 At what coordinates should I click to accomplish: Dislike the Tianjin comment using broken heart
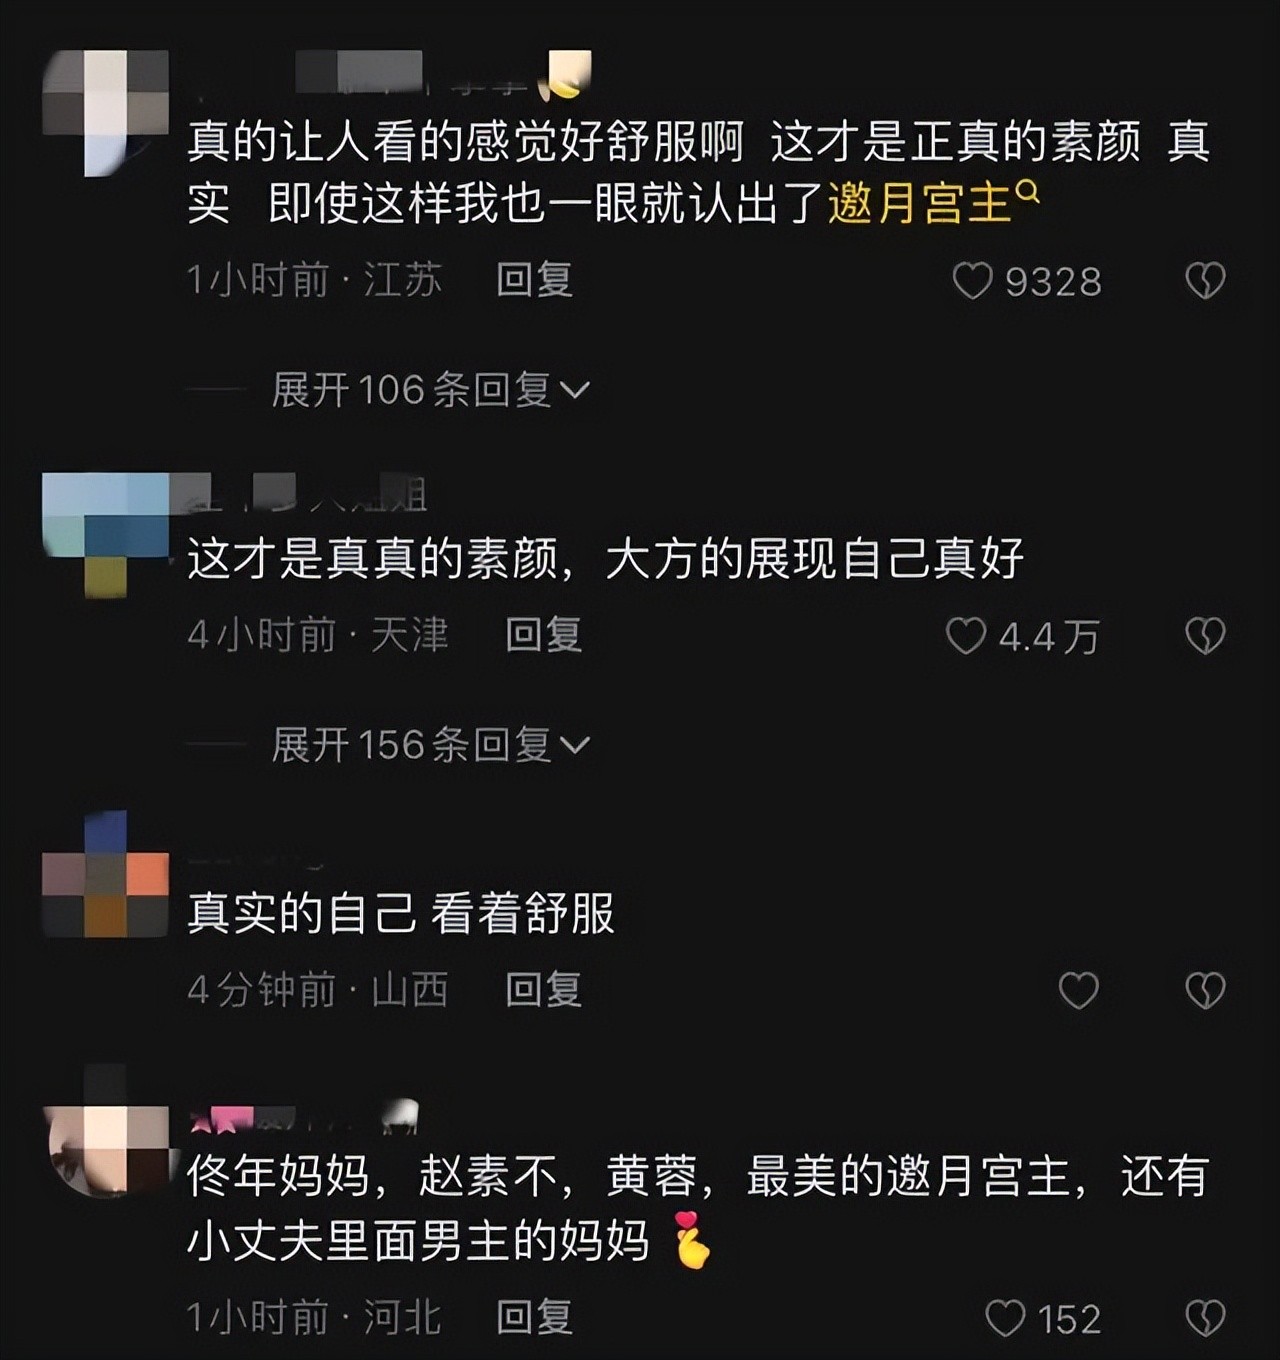click(1205, 636)
